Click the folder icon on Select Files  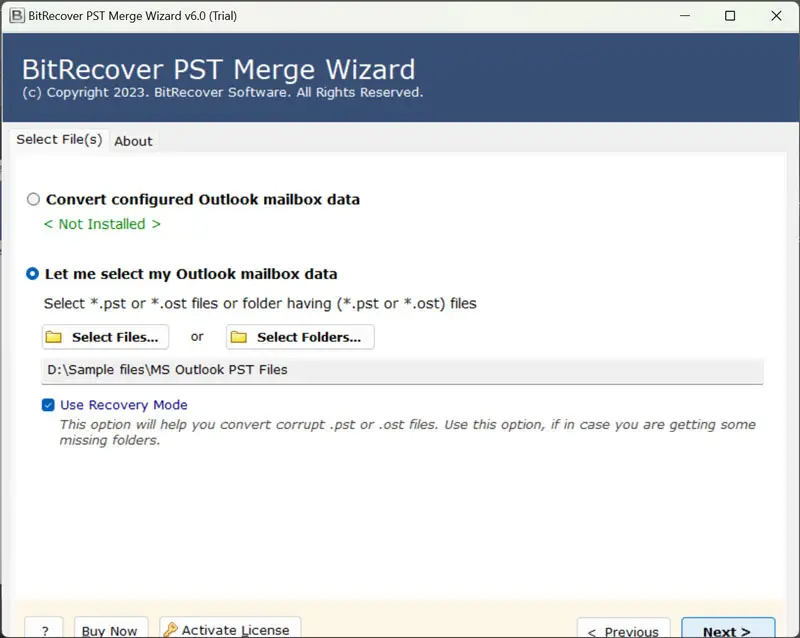[x=54, y=338]
